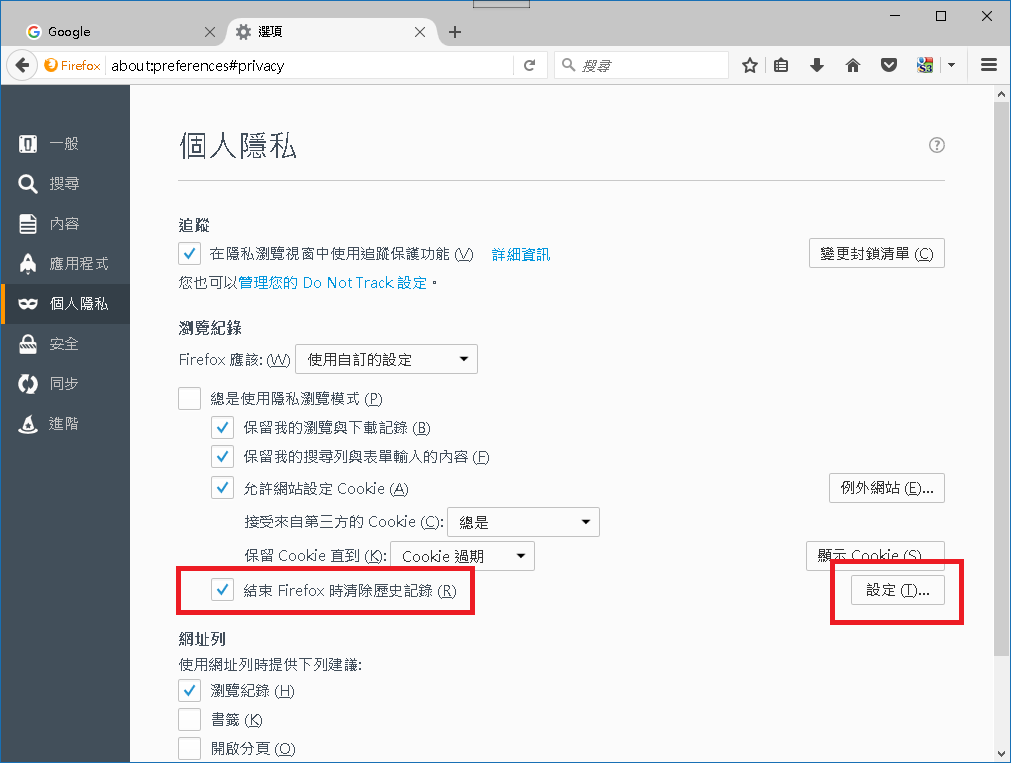This screenshot has width=1011, height=763.
Task: Select 安全 in the sidebar
Action: click(64, 344)
